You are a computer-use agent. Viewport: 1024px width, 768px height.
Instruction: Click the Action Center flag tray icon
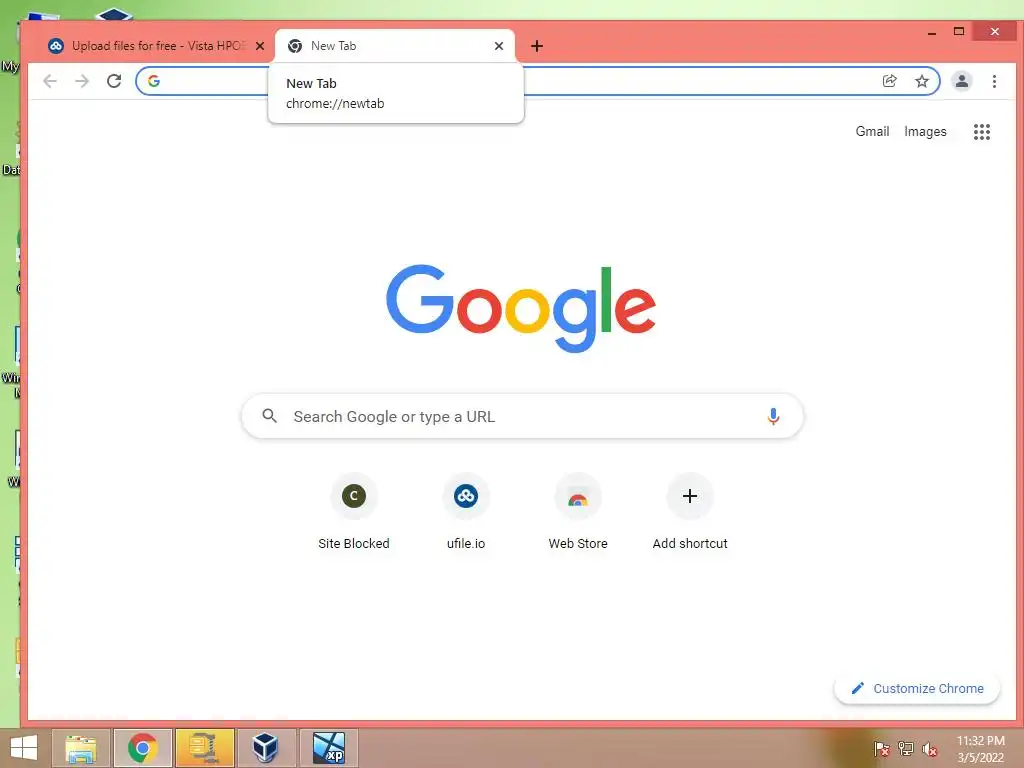point(881,748)
